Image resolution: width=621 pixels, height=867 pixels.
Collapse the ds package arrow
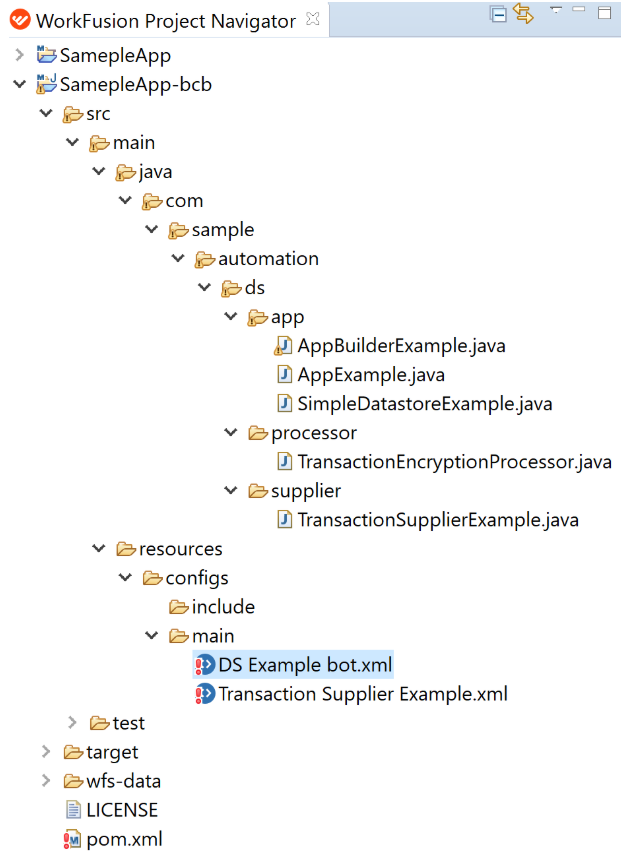(x=205, y=287)
